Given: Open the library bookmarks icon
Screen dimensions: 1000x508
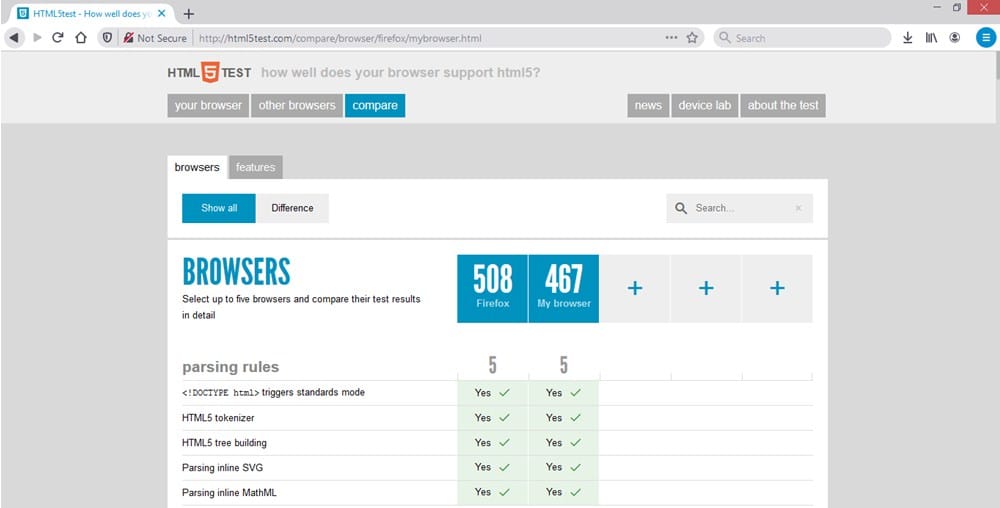Looking at the screenshot, I should (x=931, y=38).
